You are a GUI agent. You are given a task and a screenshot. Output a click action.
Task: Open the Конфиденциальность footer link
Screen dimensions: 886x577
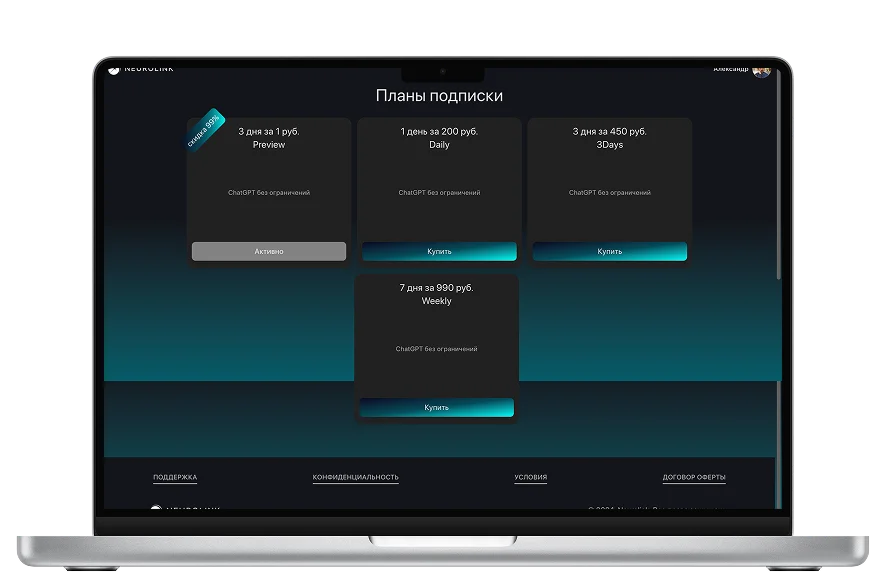[x=355, y=477]
